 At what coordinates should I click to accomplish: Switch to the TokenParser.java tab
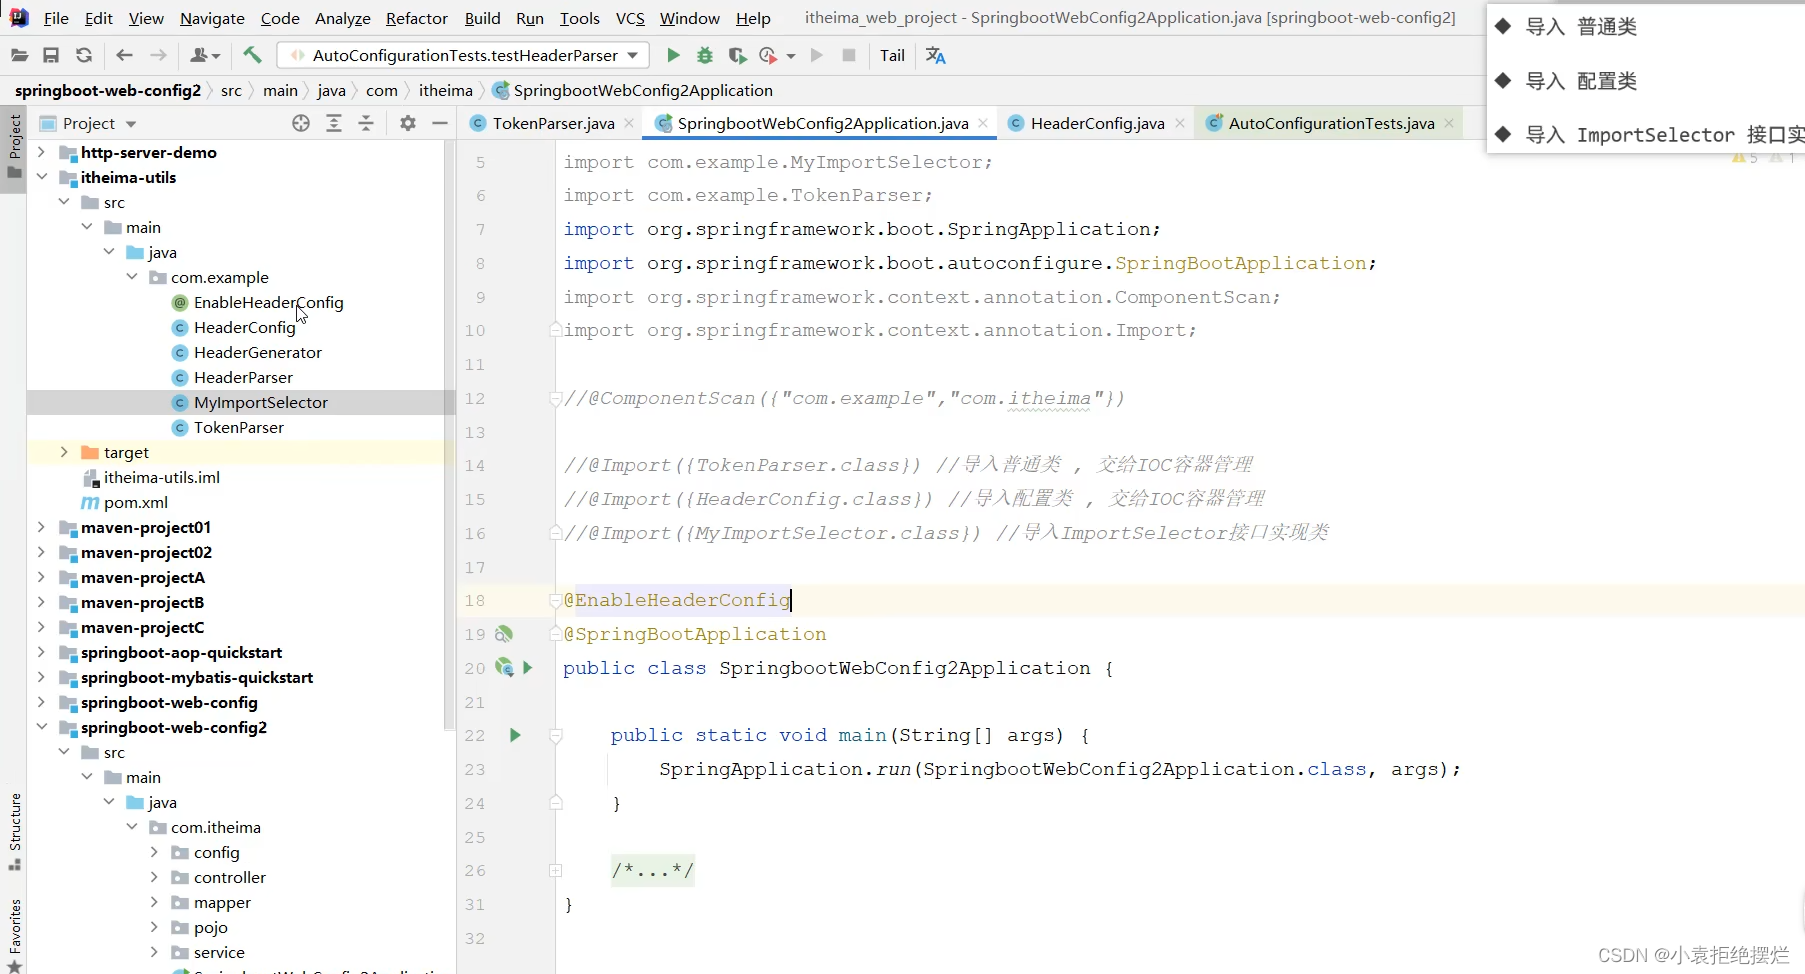tap(553, 123)
